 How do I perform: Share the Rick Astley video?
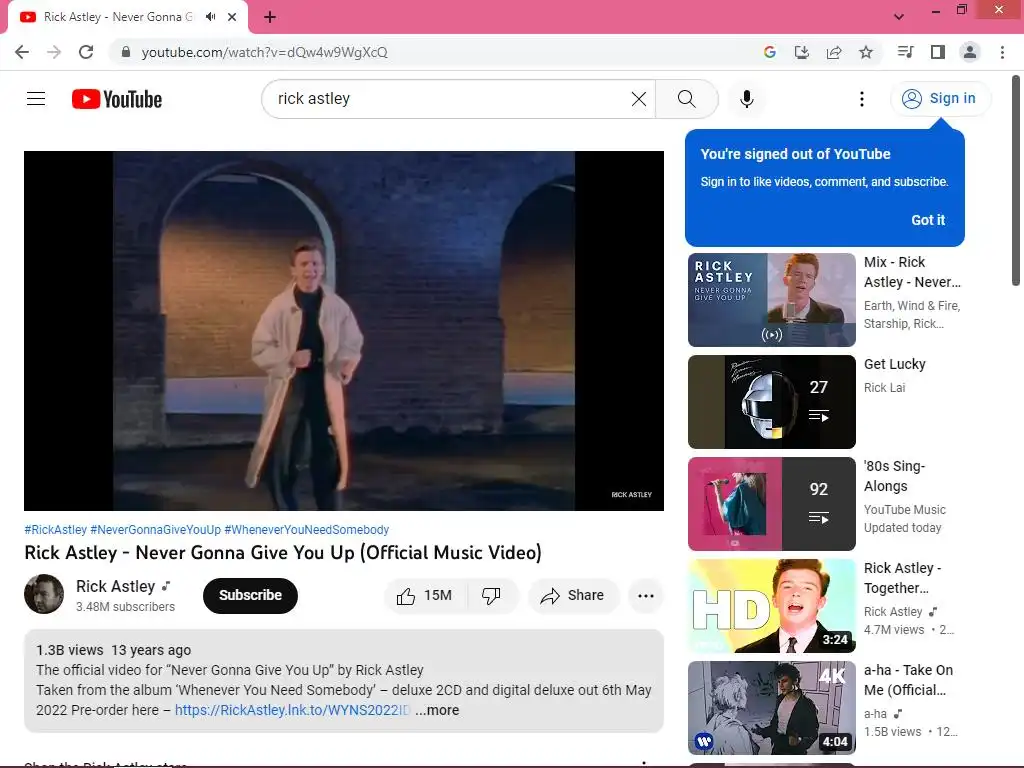(x=573, y=596)
